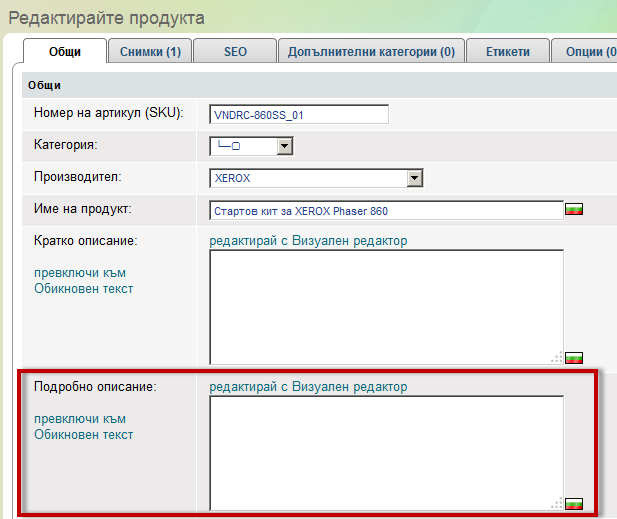Click the resize grip of the Кратко описание textarea
Image resolution: width=617 pixels, height=519 pixels.
(557, 358)
